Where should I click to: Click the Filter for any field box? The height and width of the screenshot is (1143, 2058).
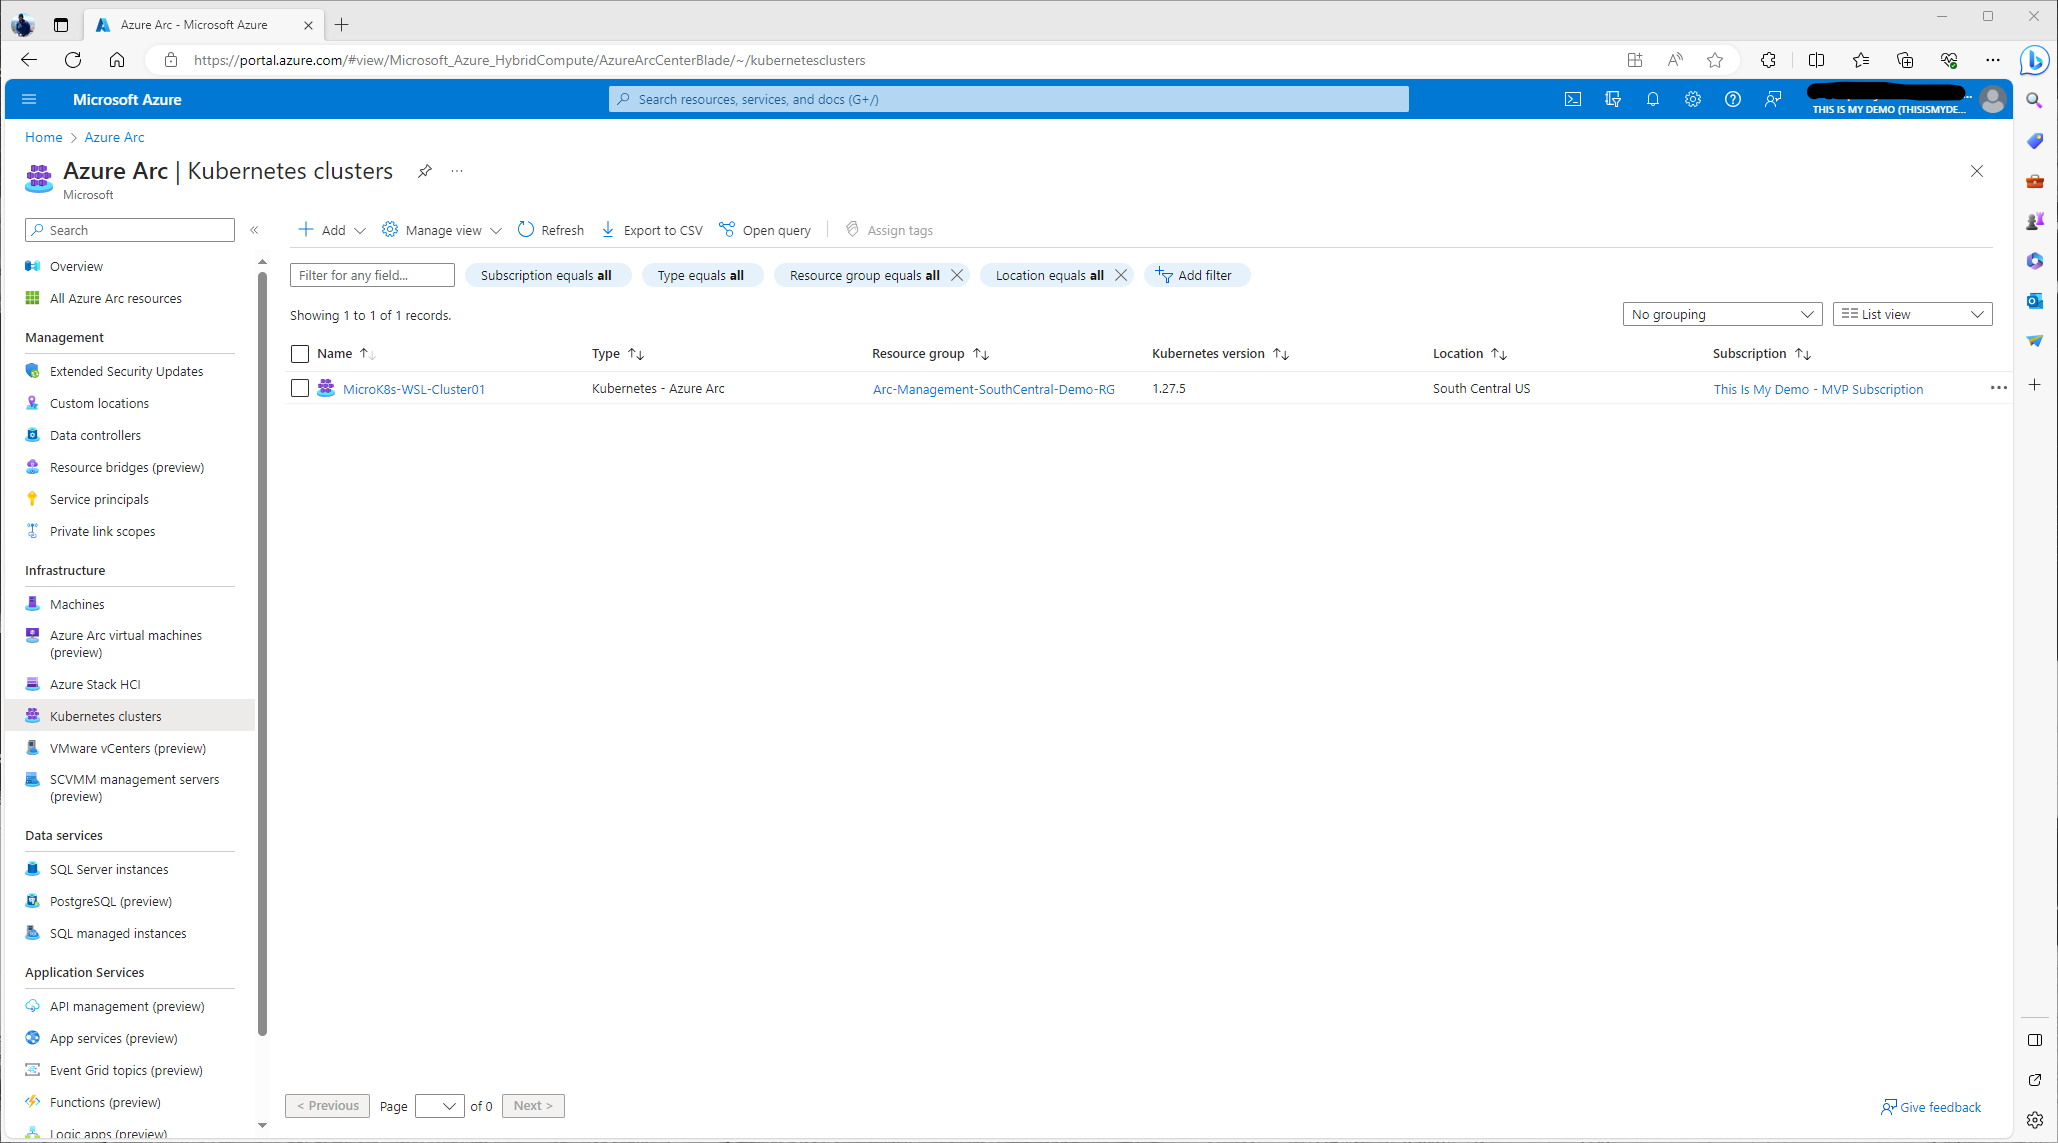pyautogui.click(x=372, y=275)
